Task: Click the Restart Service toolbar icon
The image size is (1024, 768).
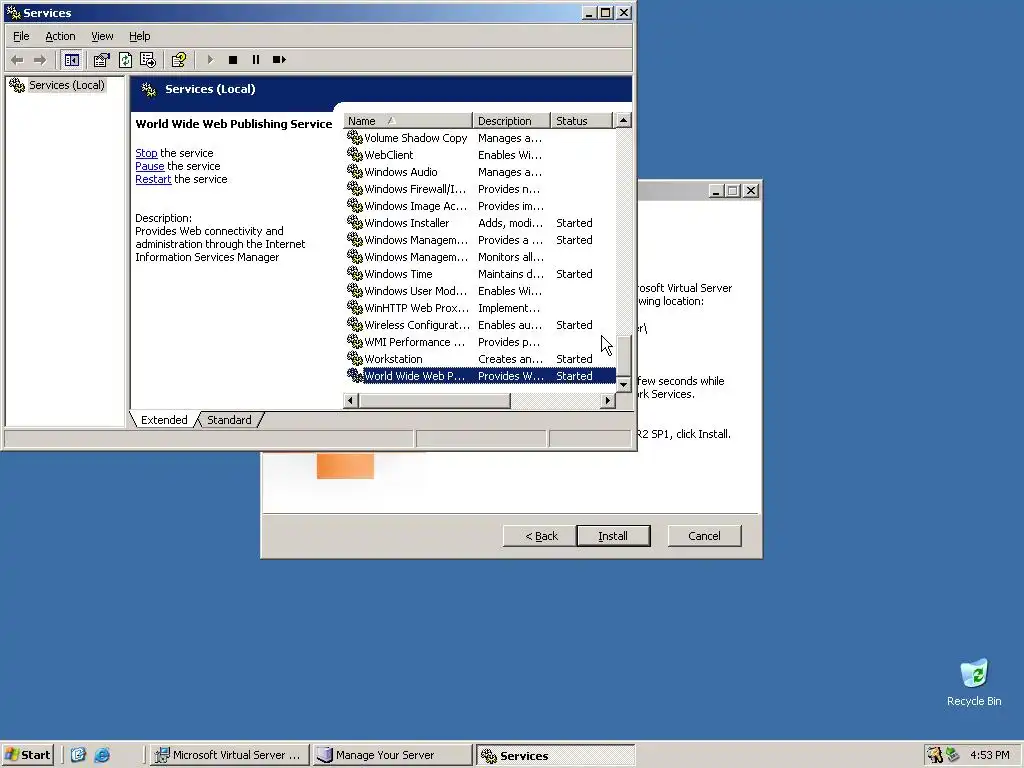Action: [280, 60]
